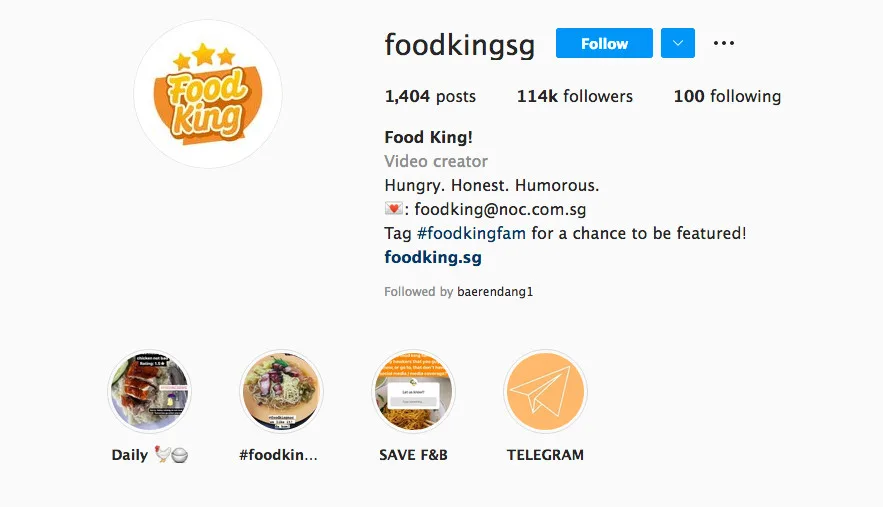Open the #foodkin… highlight story circle
This screenshot has width=883, height=507.
[281, 391]
